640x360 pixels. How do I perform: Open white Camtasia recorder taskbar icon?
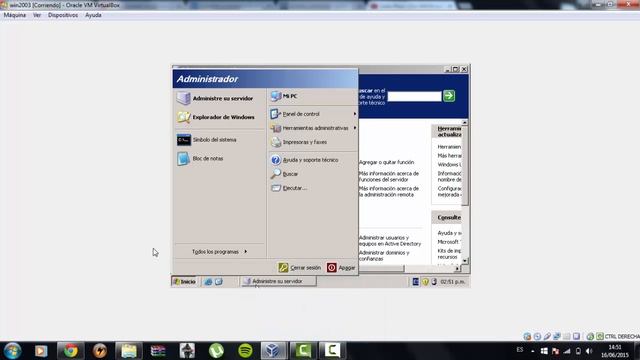[332, 351]
